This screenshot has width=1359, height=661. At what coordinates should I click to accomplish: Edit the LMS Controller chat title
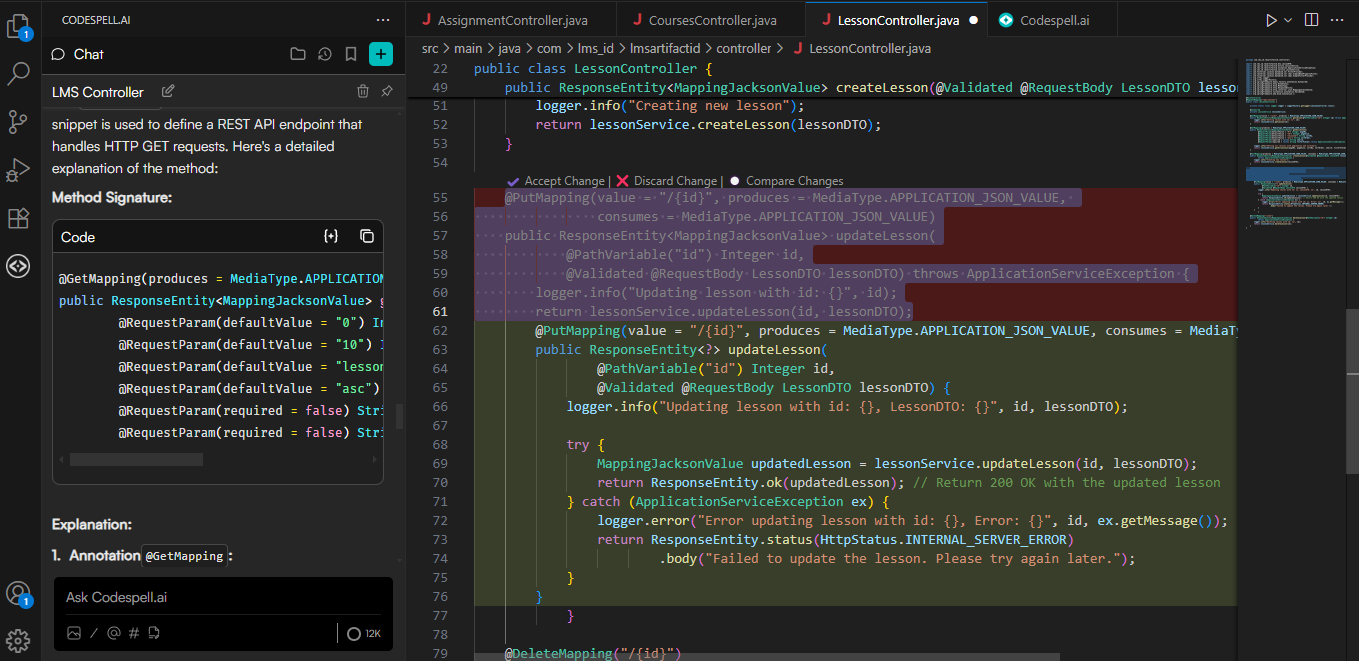[x=168, y=91]
